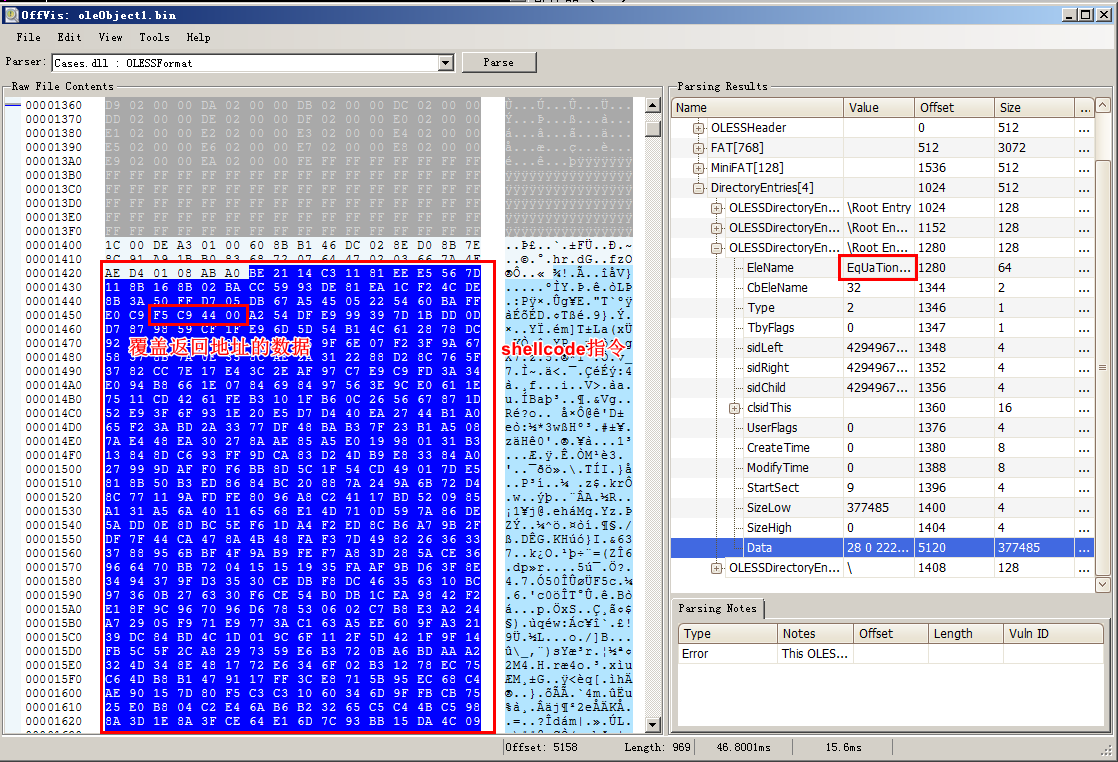The height and width of the screenshot is (762, 1118).
Task: Expand the OLESSDirectoryEntry at offset 1152
Action: point(716,228)
